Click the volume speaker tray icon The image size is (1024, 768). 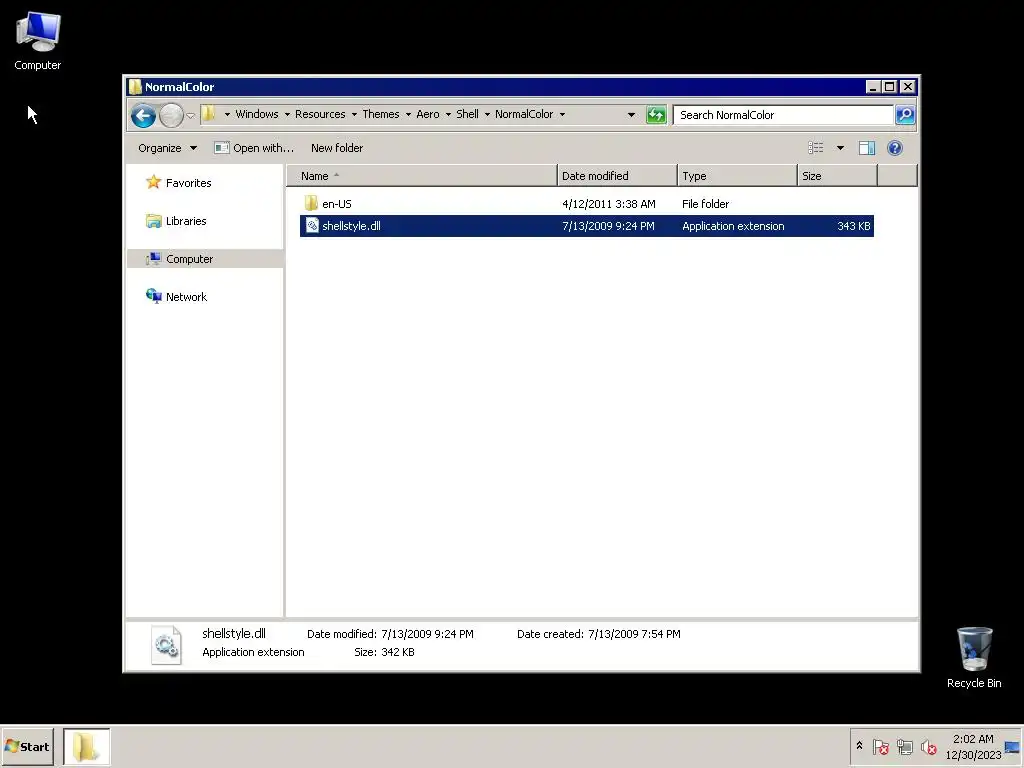pyautogui.click(x=928, y=746)
